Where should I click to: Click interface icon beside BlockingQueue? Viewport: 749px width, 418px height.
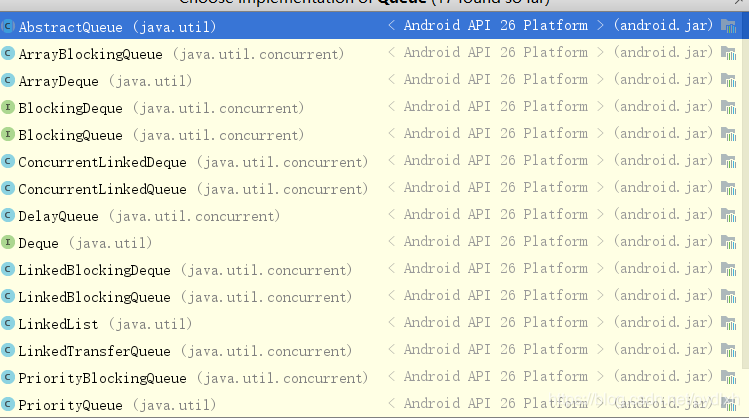point(8,134)
